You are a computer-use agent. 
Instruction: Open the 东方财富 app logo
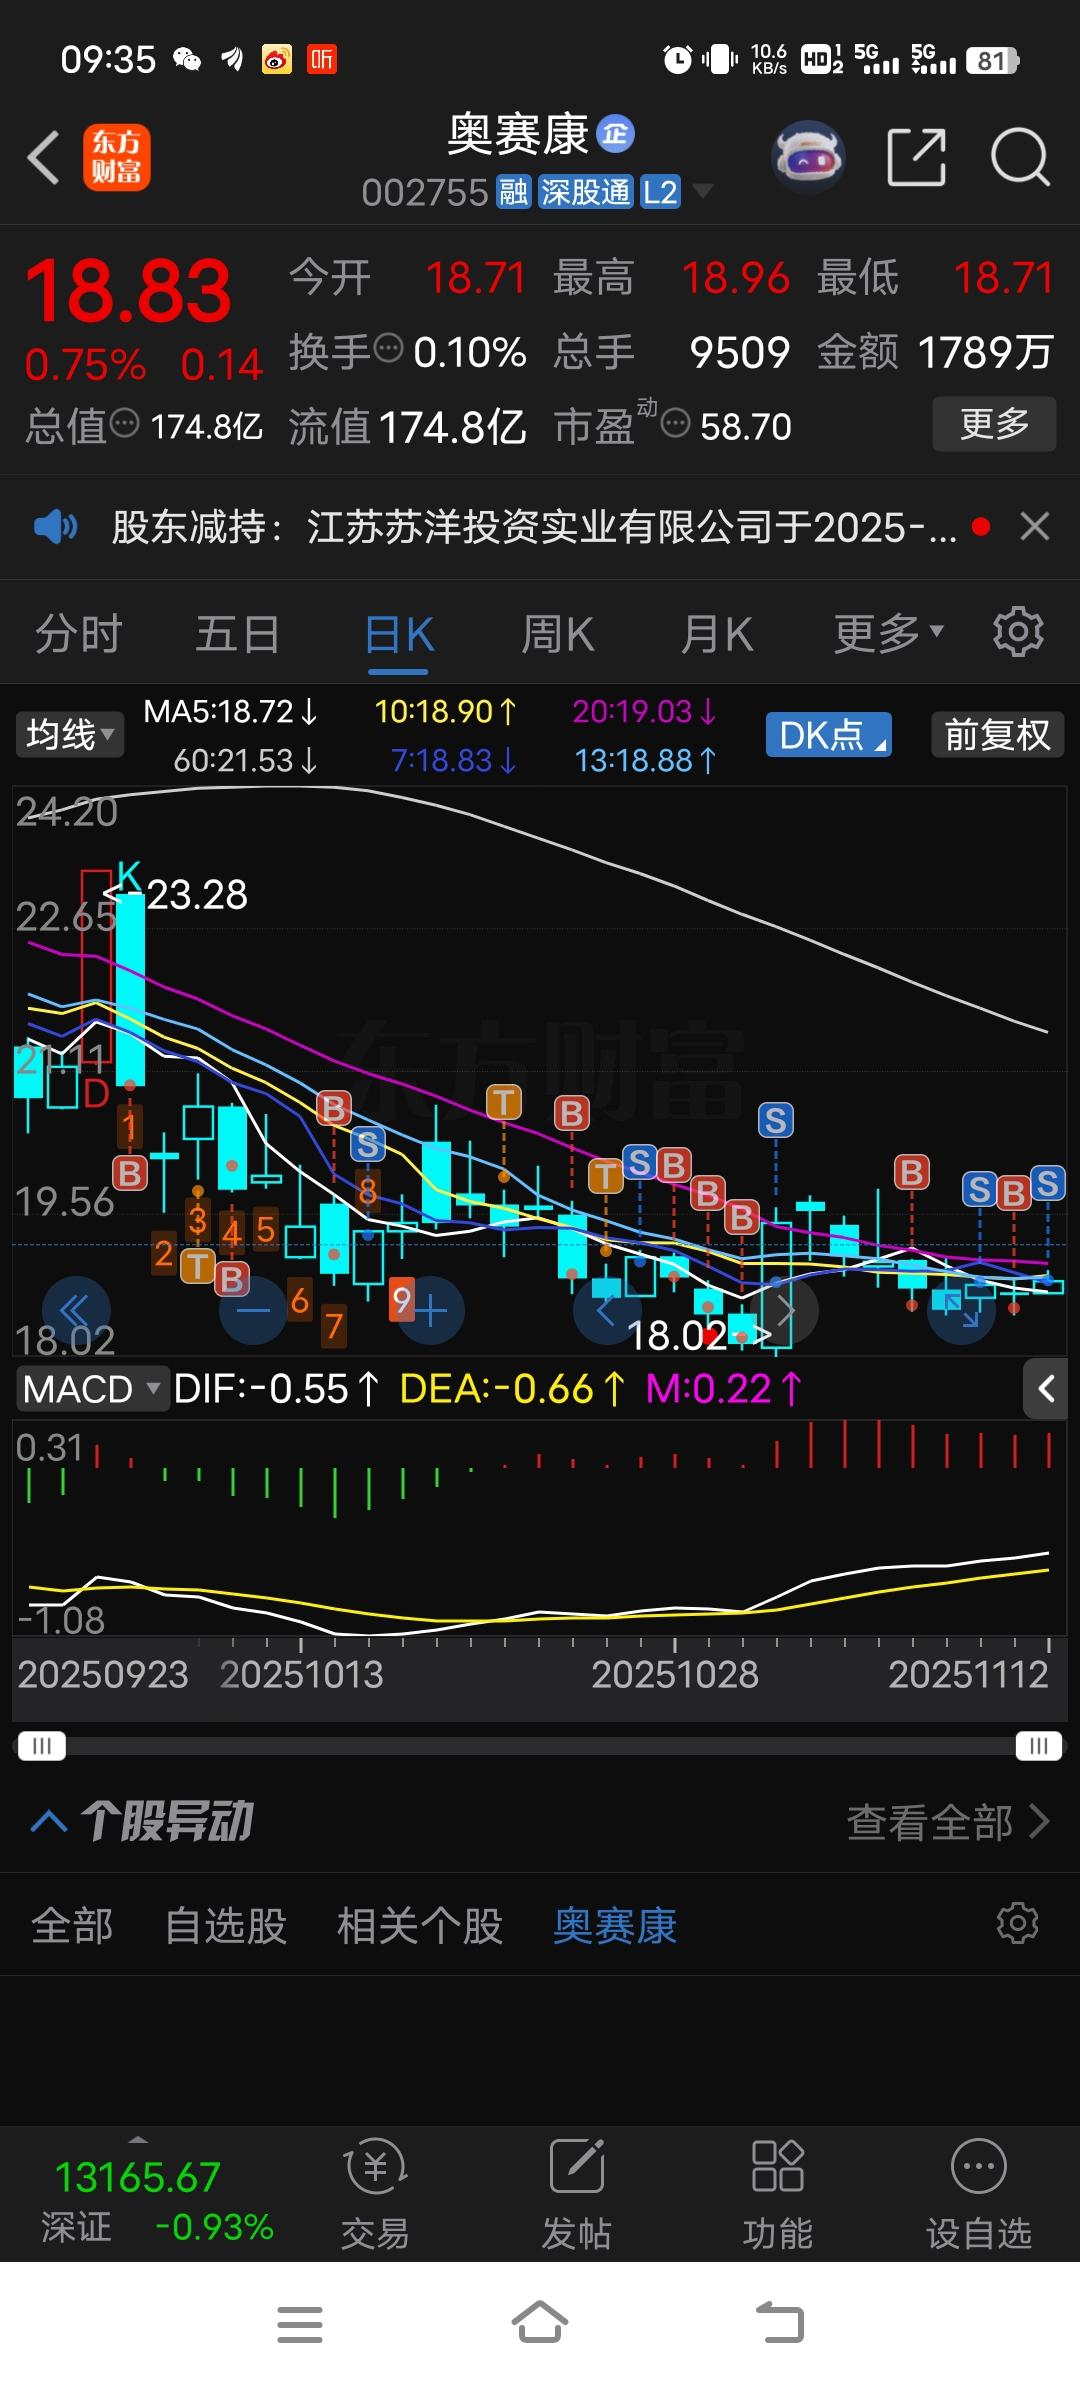[117, 157]
